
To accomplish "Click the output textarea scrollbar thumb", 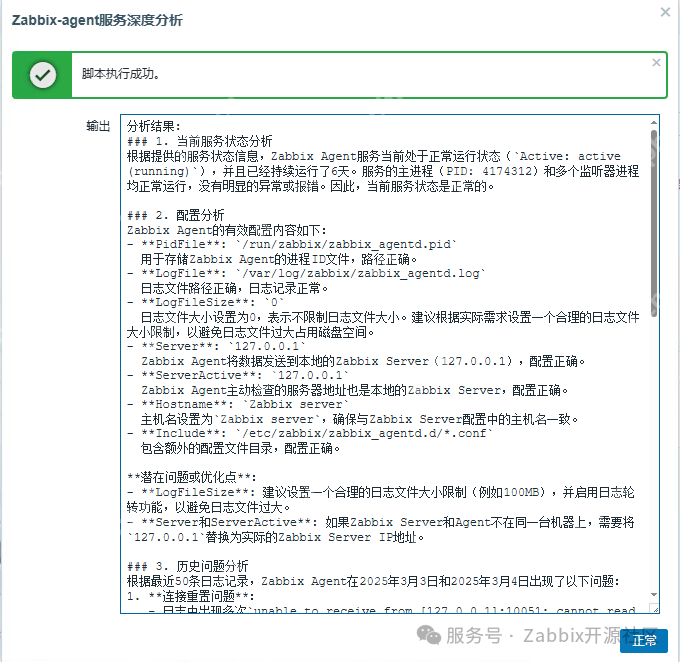I will point(654,223).
